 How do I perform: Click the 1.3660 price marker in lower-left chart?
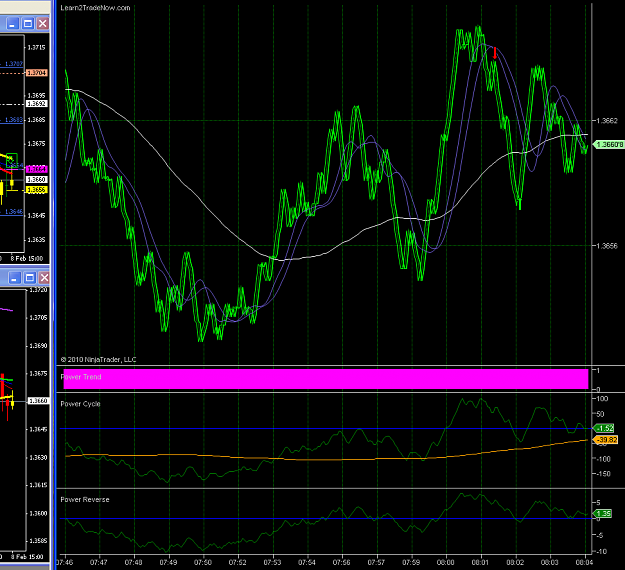click(x=39, y=401)
